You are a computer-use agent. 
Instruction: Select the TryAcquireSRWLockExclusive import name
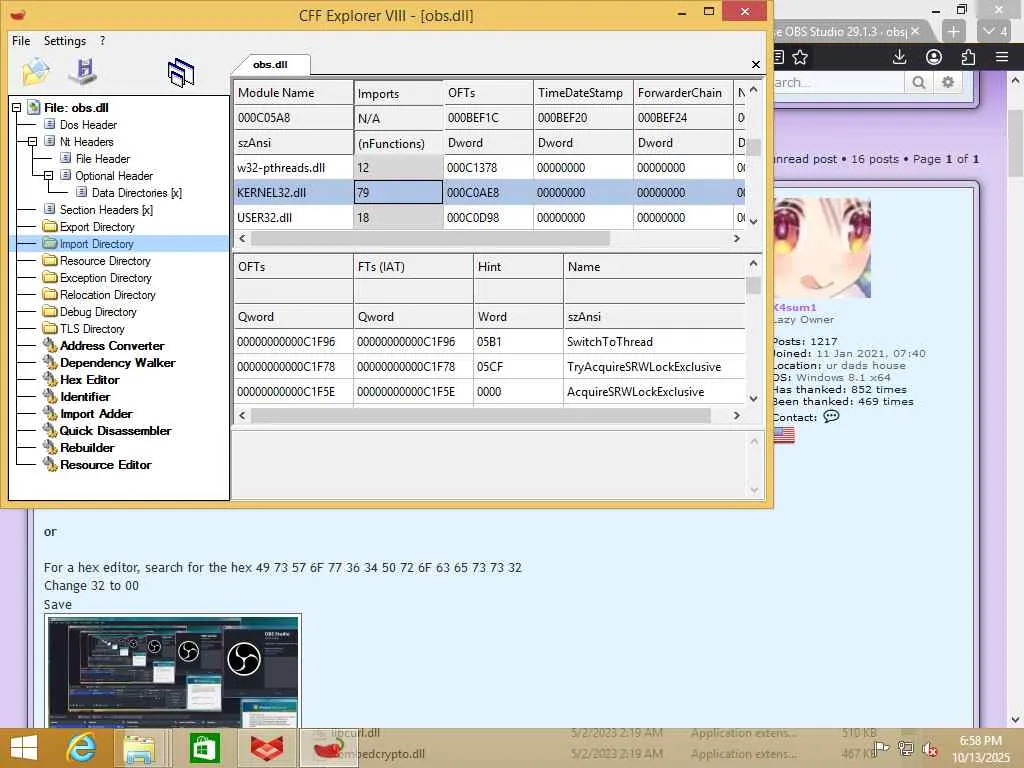pos(644,366)
